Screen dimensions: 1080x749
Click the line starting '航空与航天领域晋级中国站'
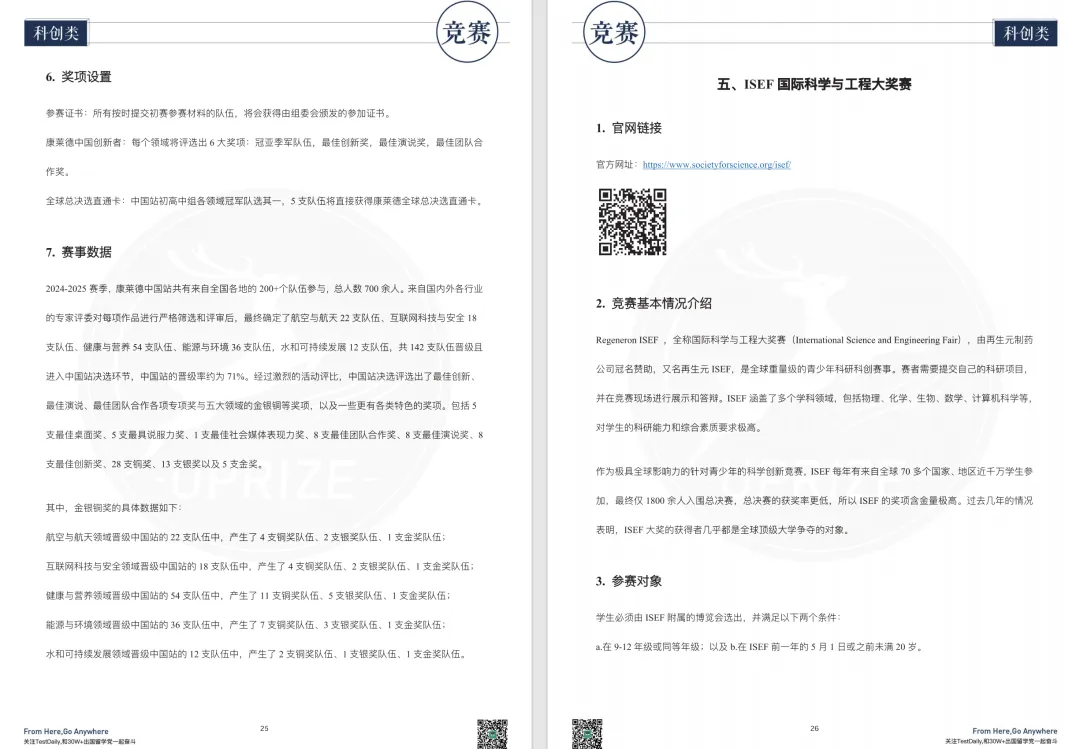pos(245,537)
